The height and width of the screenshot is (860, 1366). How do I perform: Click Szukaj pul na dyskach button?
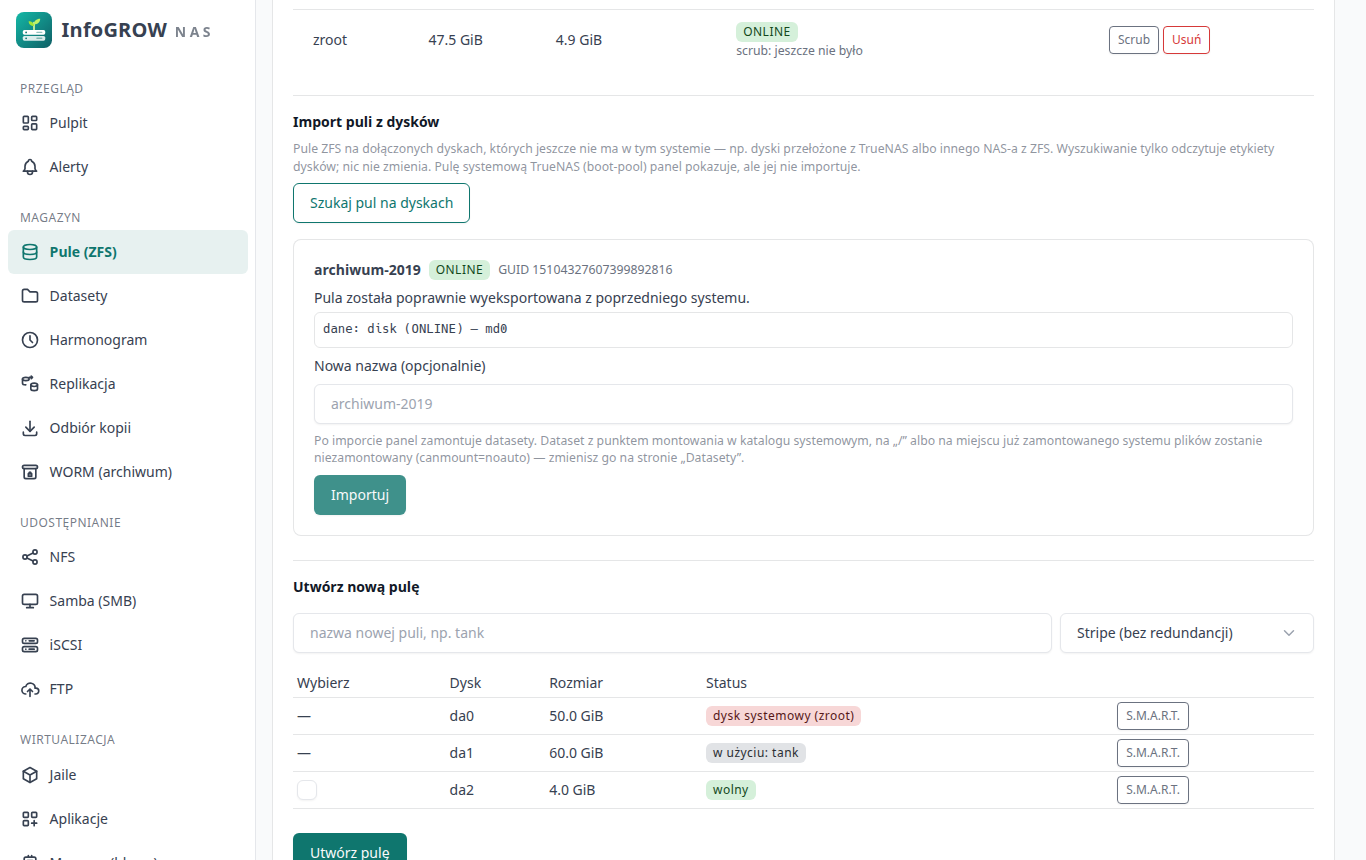pos(381,203)
